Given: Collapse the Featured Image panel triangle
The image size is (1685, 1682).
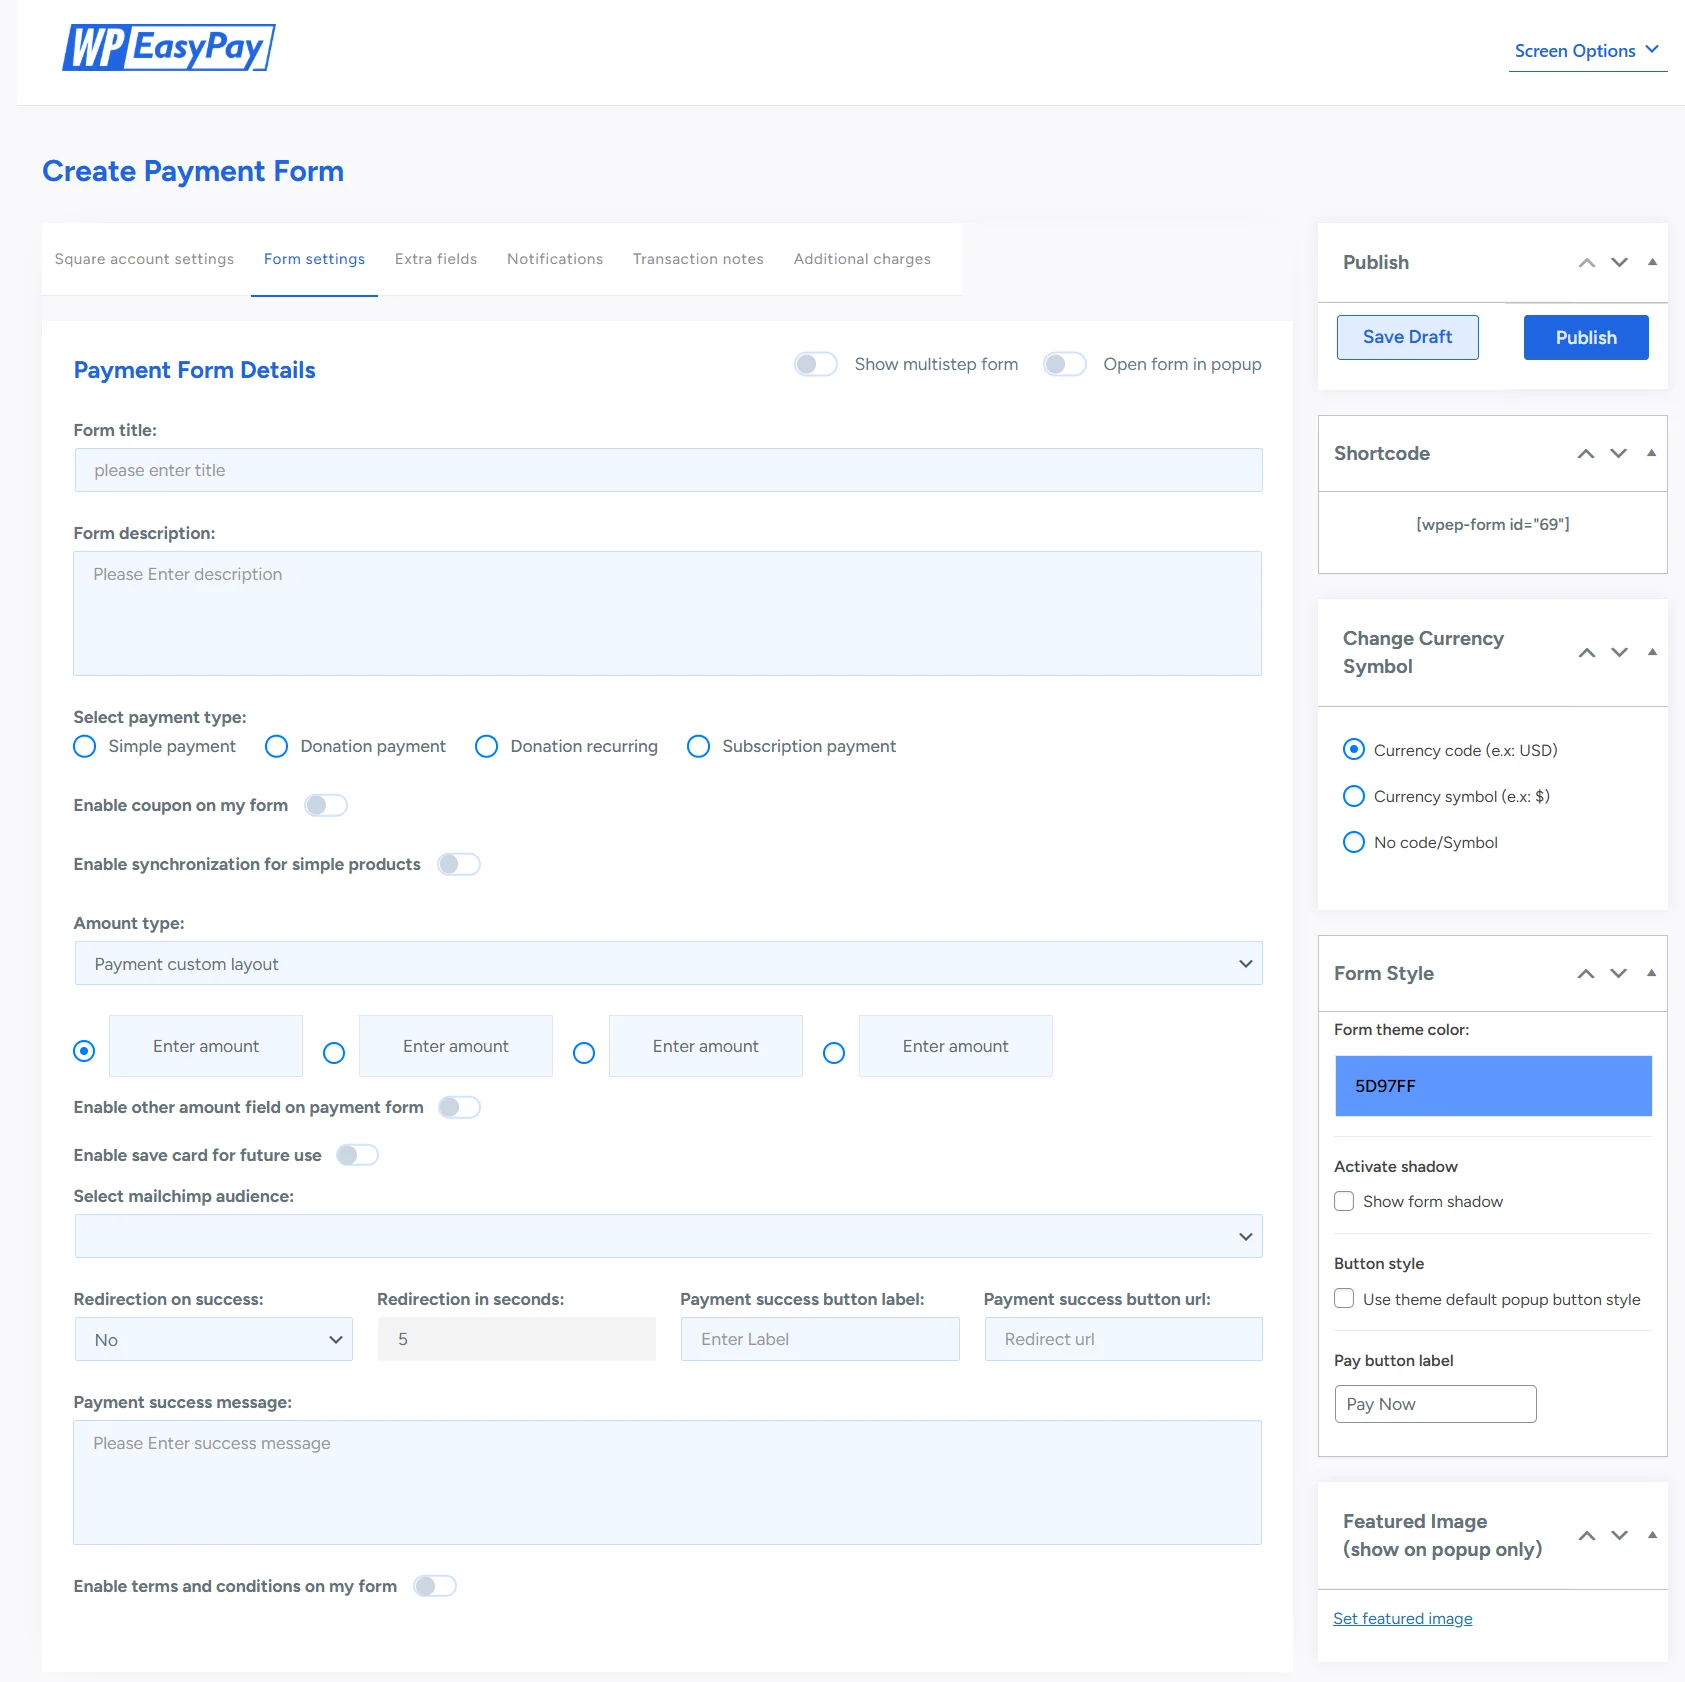Looking at the screenshot, I should pyautogui.click(x=1652, y=1535).
